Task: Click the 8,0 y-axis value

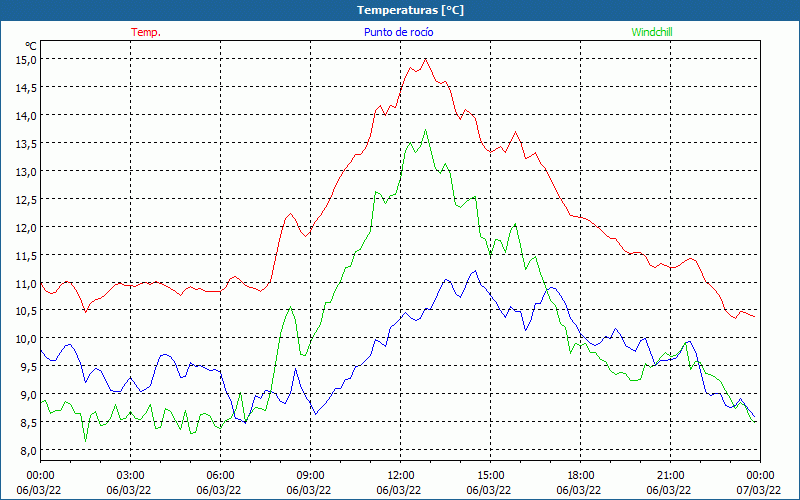Action: tap(29, 451)
